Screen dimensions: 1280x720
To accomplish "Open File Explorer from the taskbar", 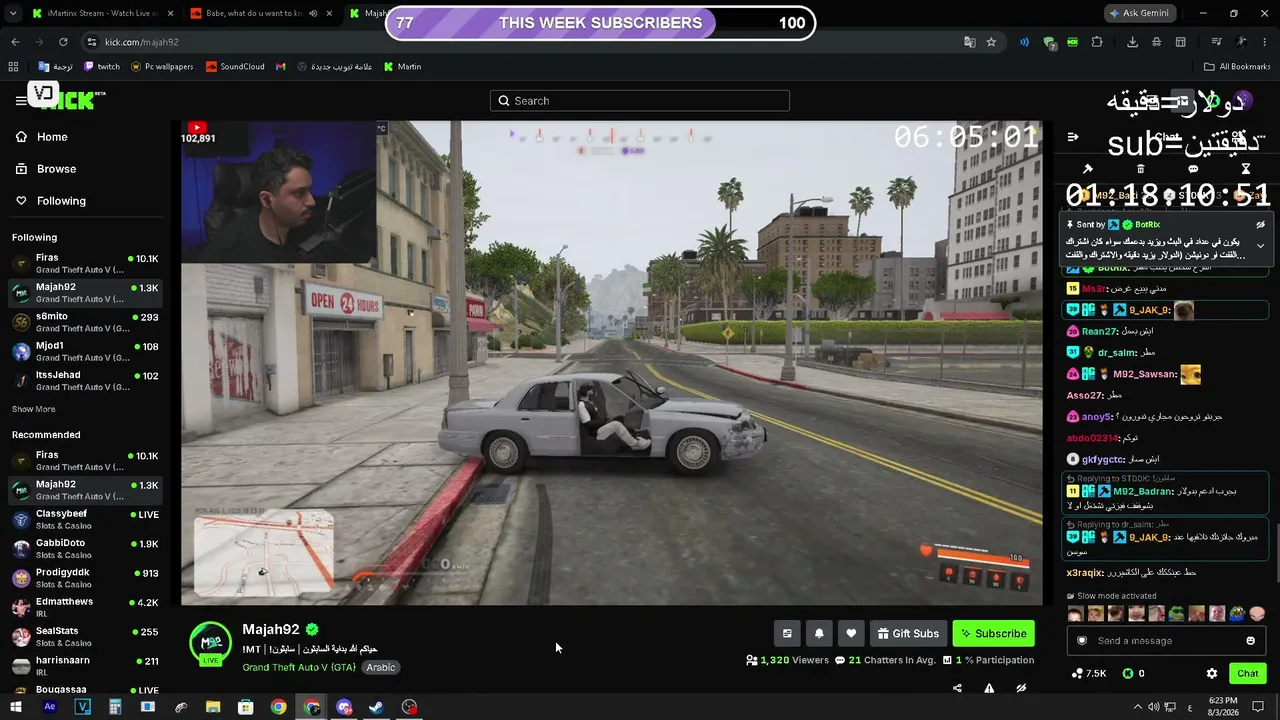I will pos(213,707).
